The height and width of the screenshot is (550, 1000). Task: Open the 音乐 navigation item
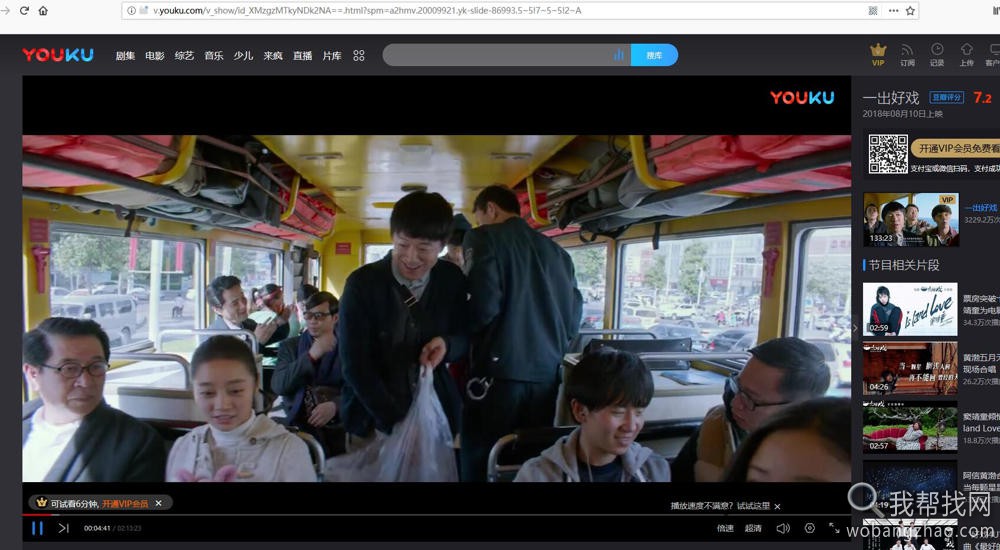(214, 56)
